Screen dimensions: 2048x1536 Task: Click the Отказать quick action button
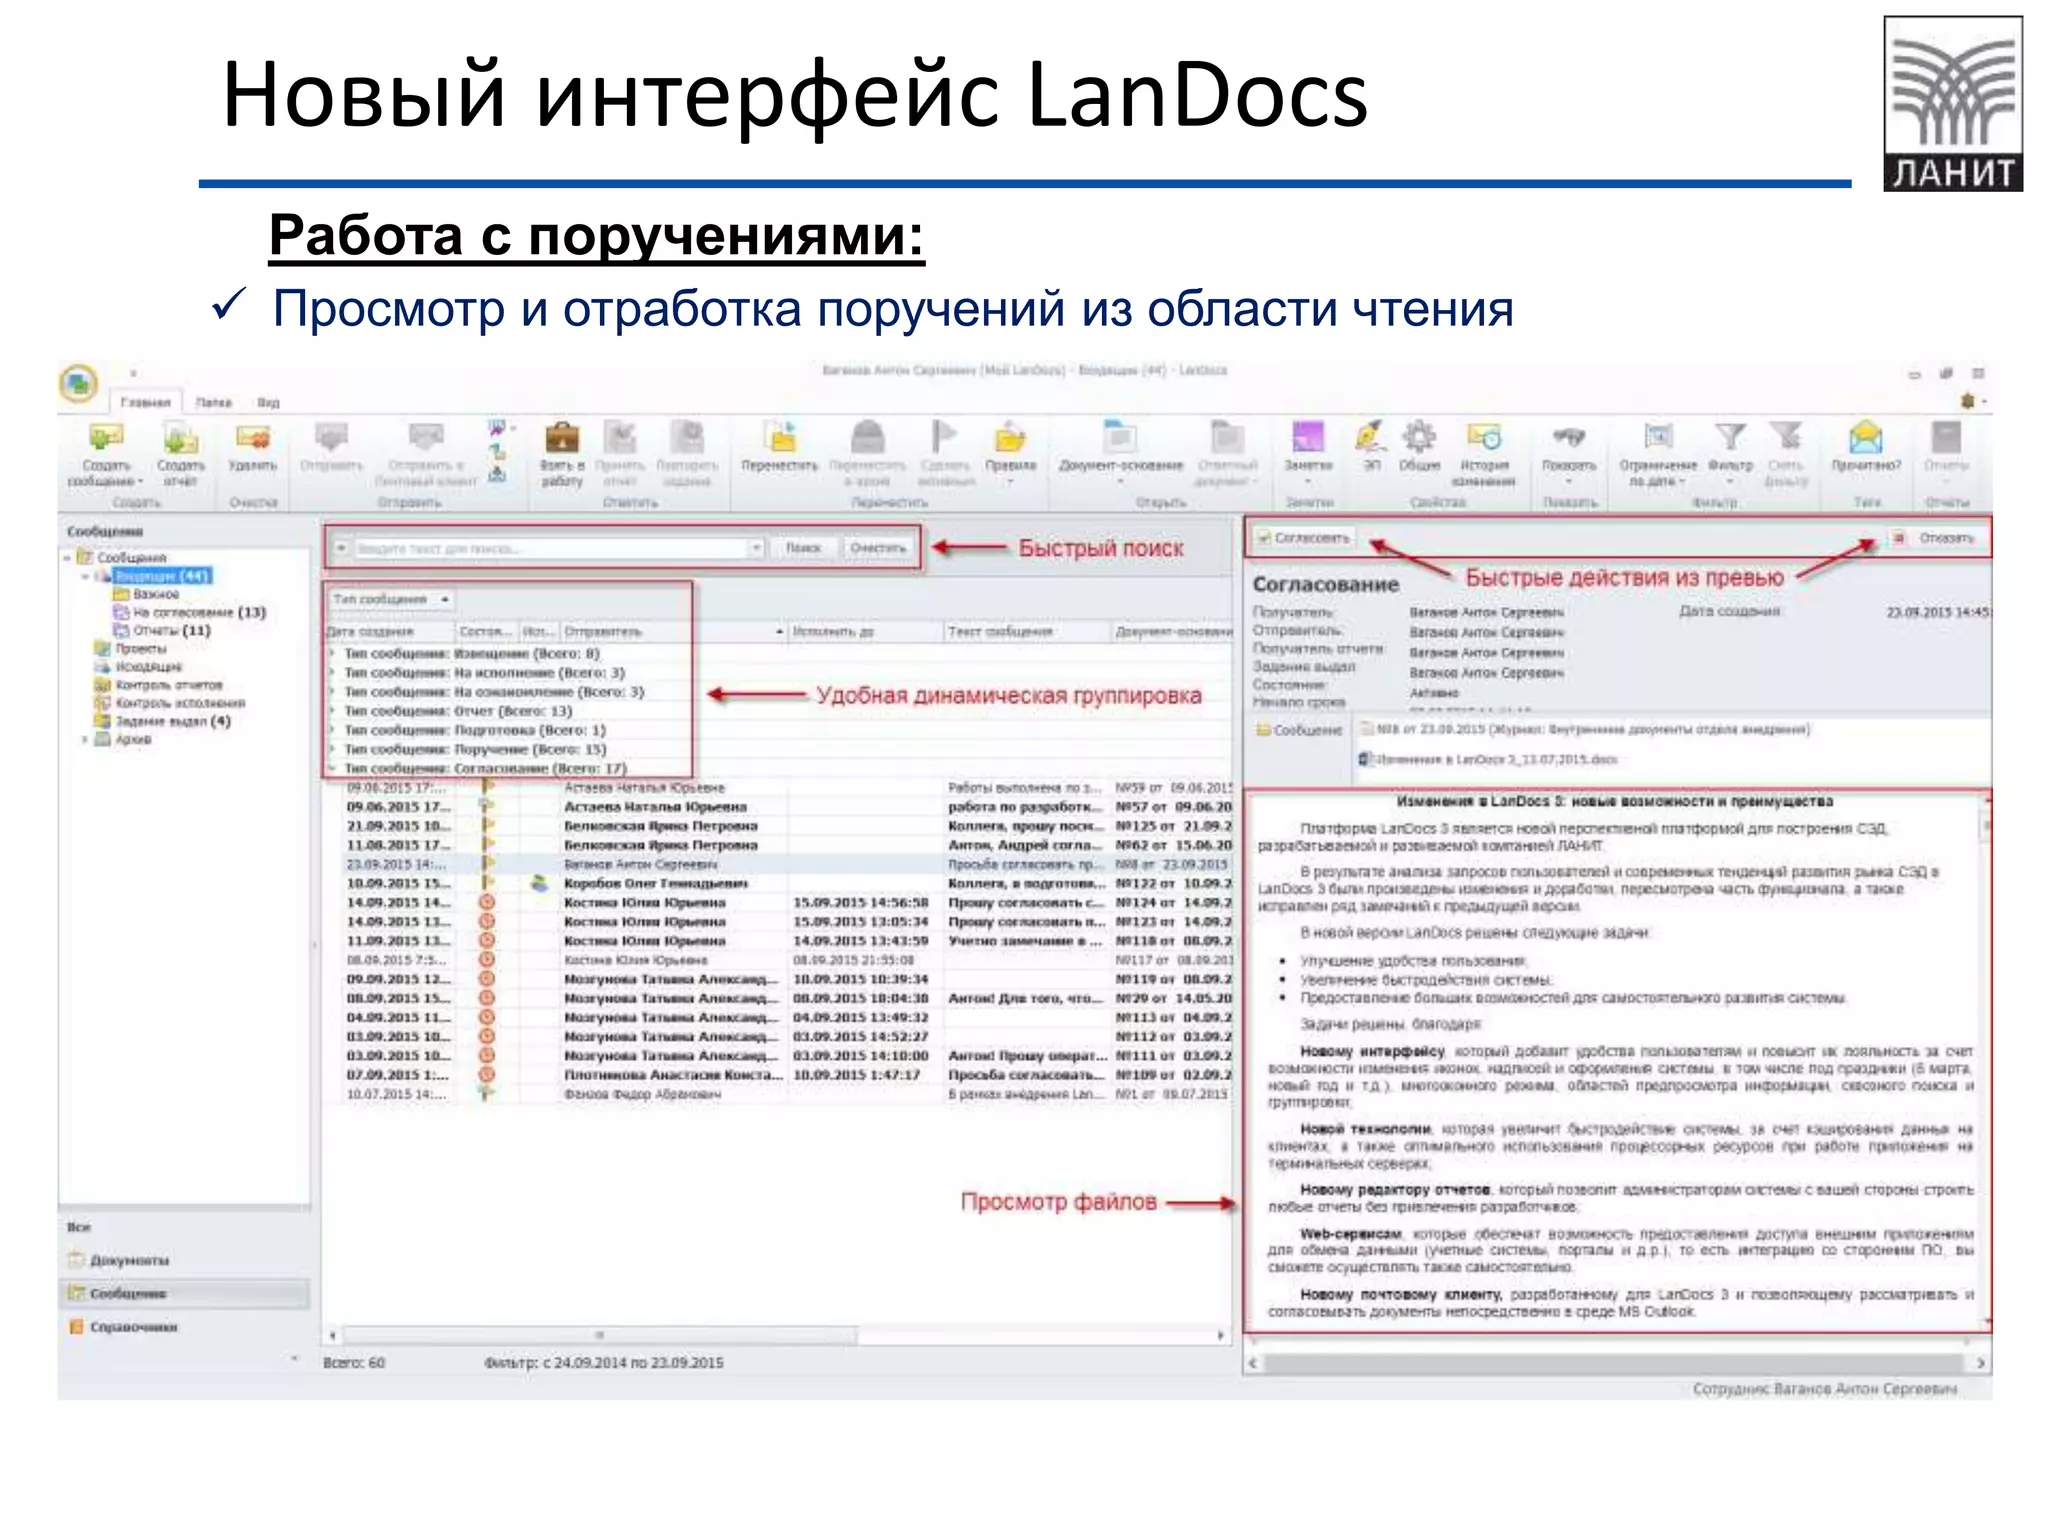point(1936,538)
